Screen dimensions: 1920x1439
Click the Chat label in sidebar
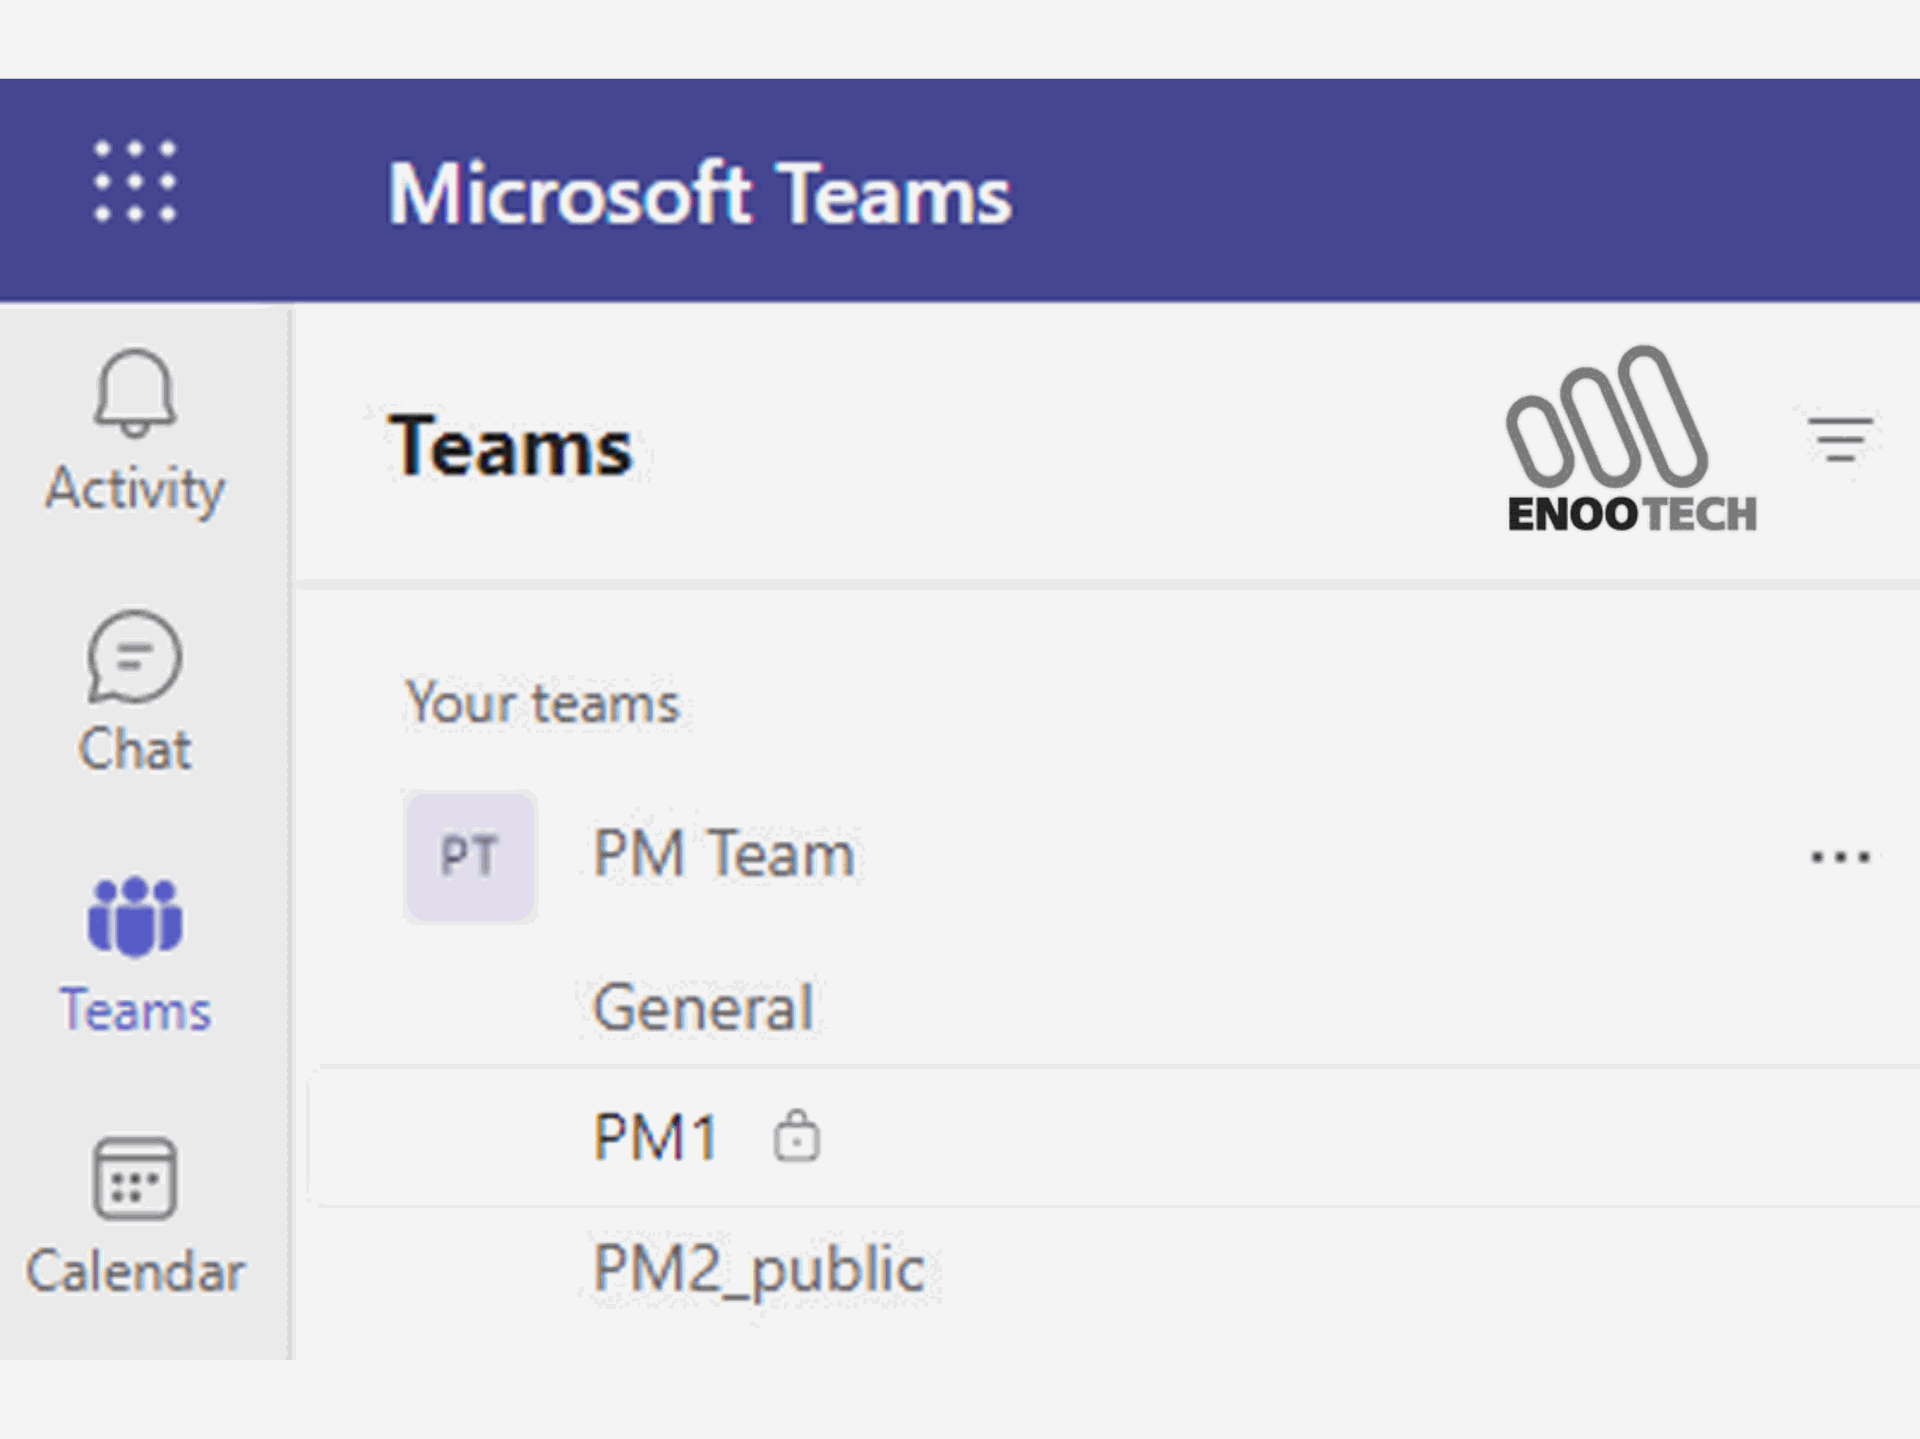[x=135, y=750]
